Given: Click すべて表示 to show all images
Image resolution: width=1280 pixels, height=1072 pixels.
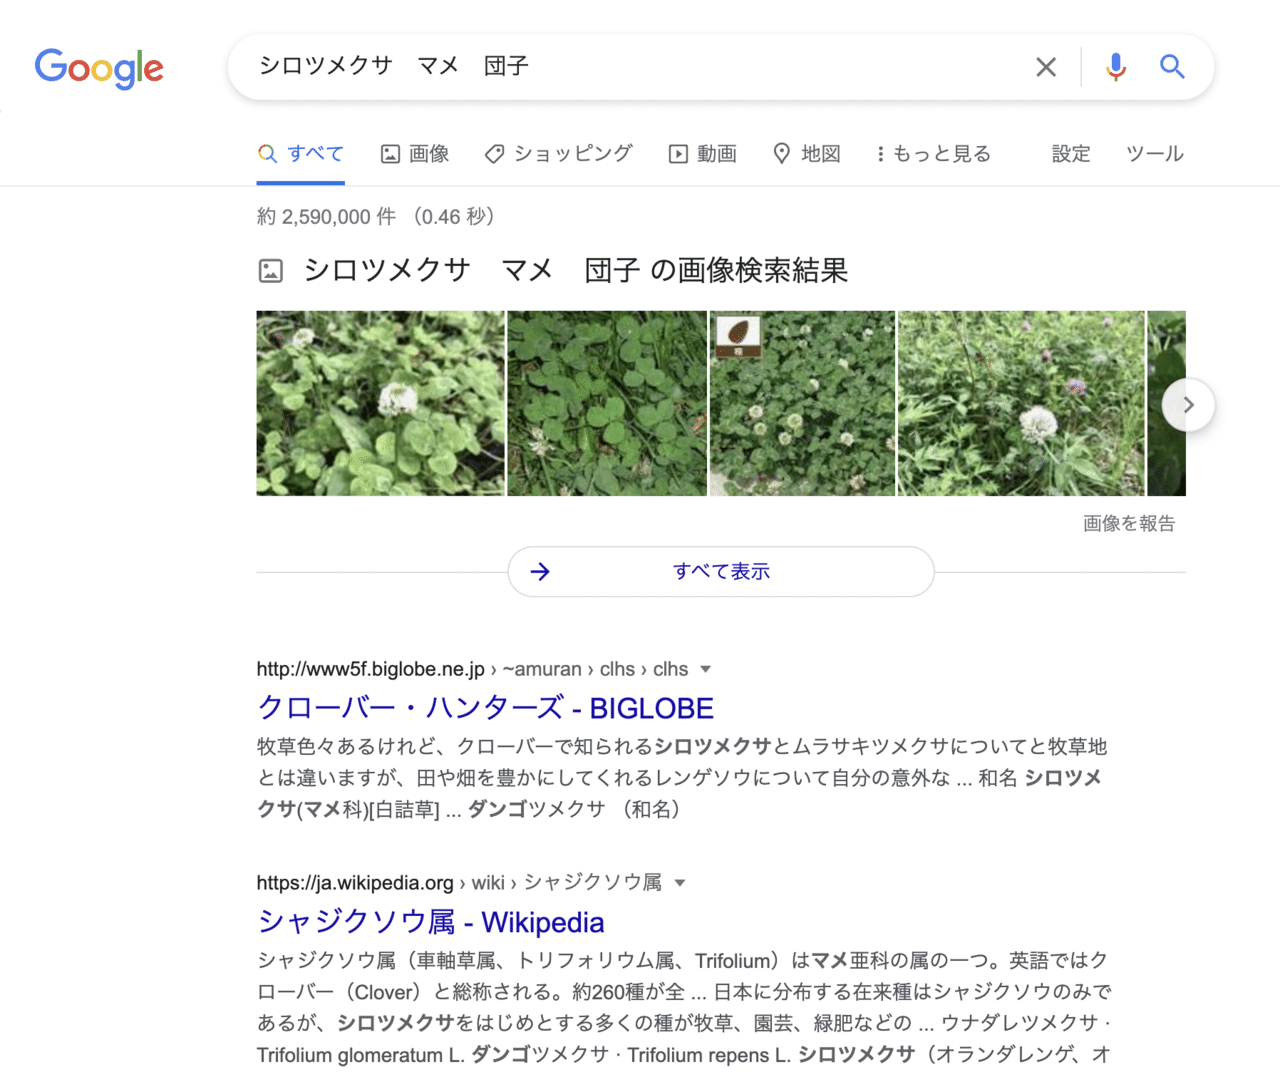Looking at the screenshot, I should pos(720,571).
